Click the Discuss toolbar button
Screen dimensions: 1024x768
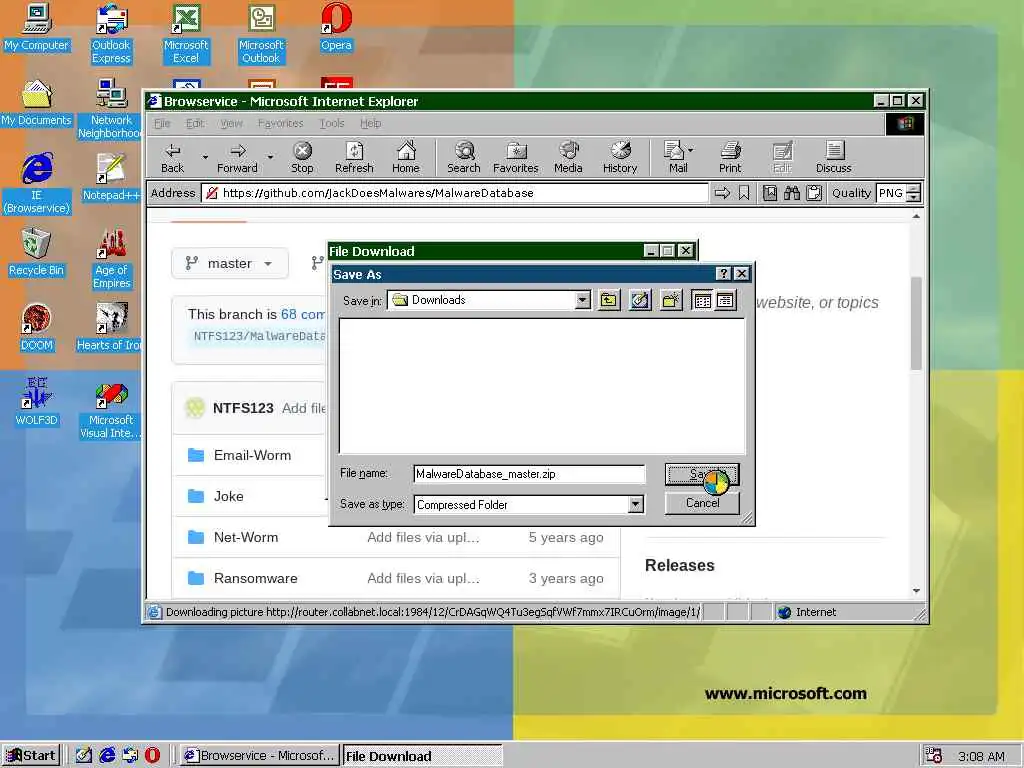[833, 157]
